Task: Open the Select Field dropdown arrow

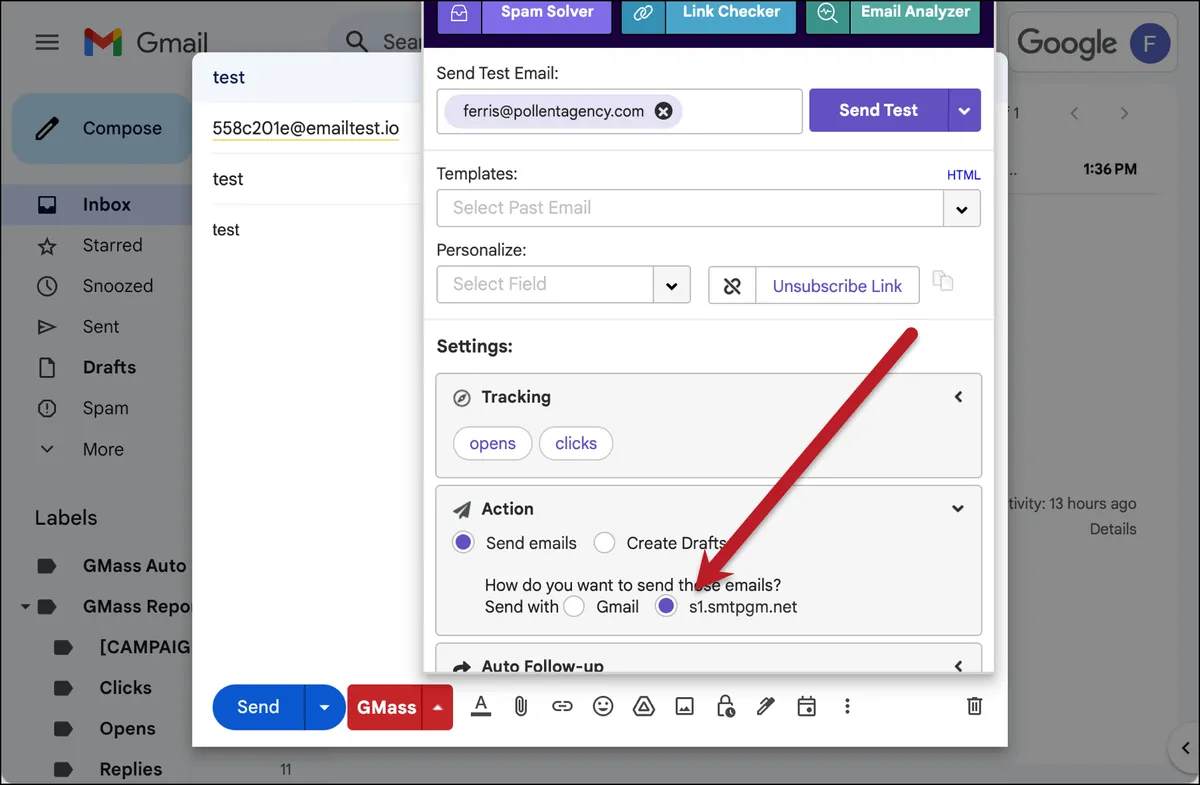Action: pos(672,285)
